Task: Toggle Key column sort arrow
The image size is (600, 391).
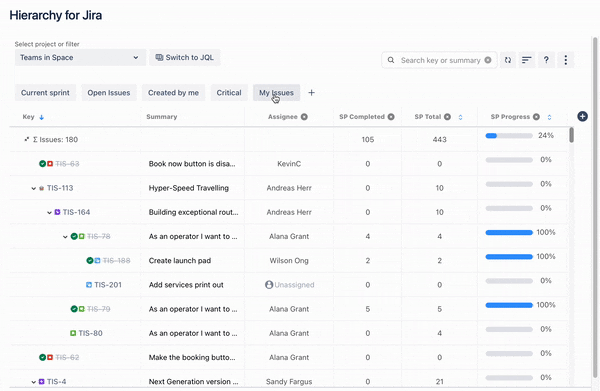Action: 41,117
